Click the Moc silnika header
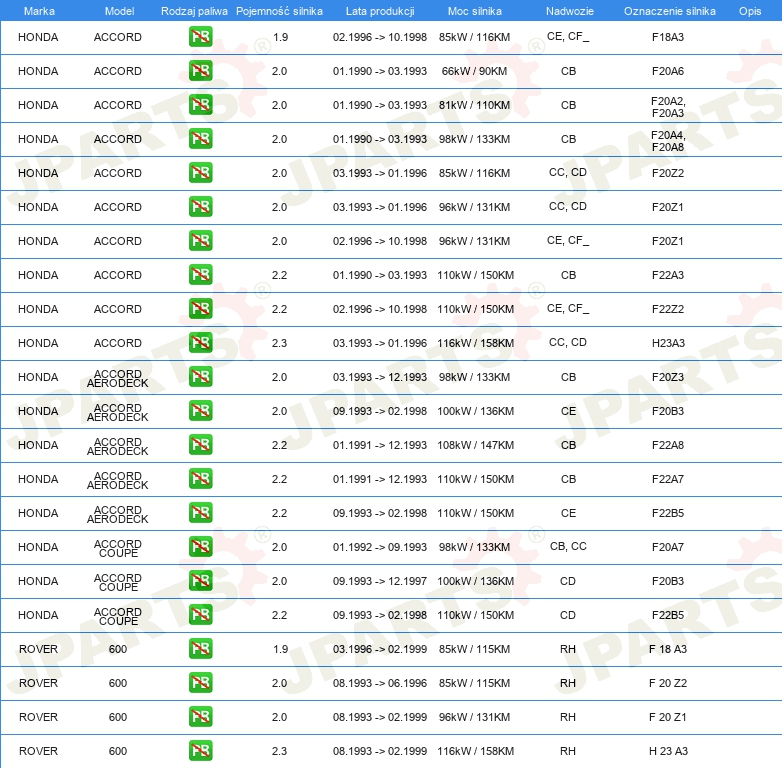The image size is (782, 768). point(475,11)
